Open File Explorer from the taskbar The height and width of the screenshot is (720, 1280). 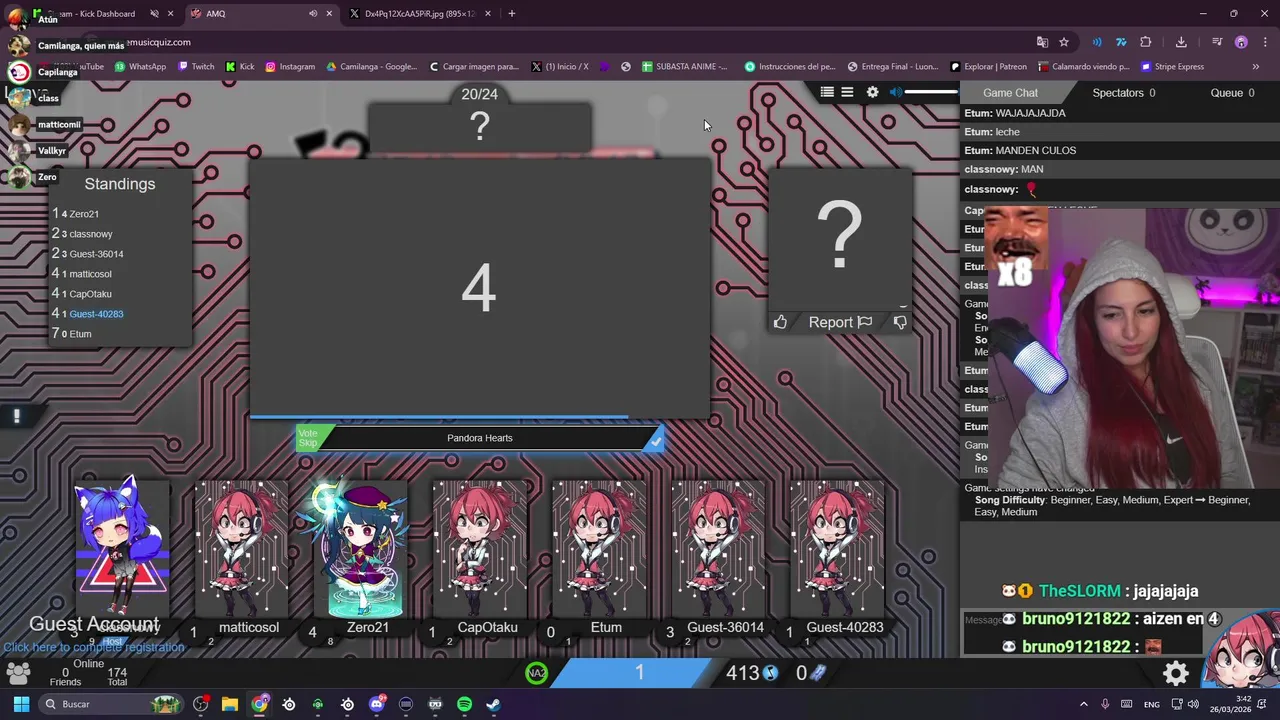pos(229,704)
